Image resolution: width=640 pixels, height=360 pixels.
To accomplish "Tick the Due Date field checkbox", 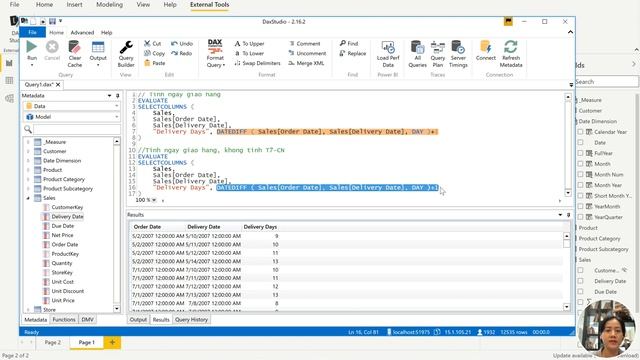I will [x=580, y=291].
